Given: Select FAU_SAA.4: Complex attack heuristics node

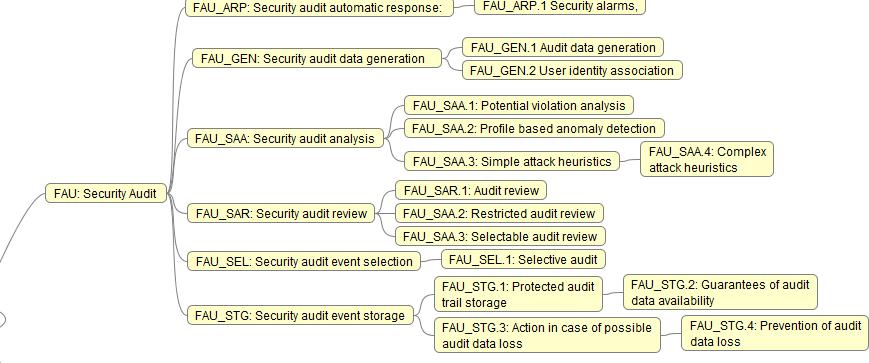Looking at the screenshot, I should click(x=707, y=160).
